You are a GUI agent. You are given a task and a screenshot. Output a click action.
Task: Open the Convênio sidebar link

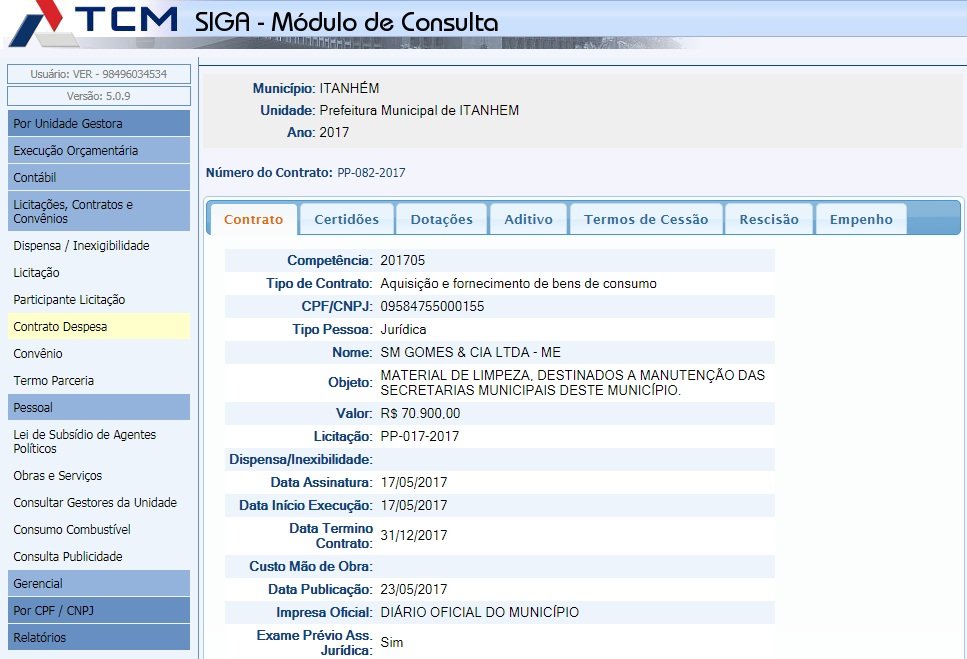tap(38, 354)
